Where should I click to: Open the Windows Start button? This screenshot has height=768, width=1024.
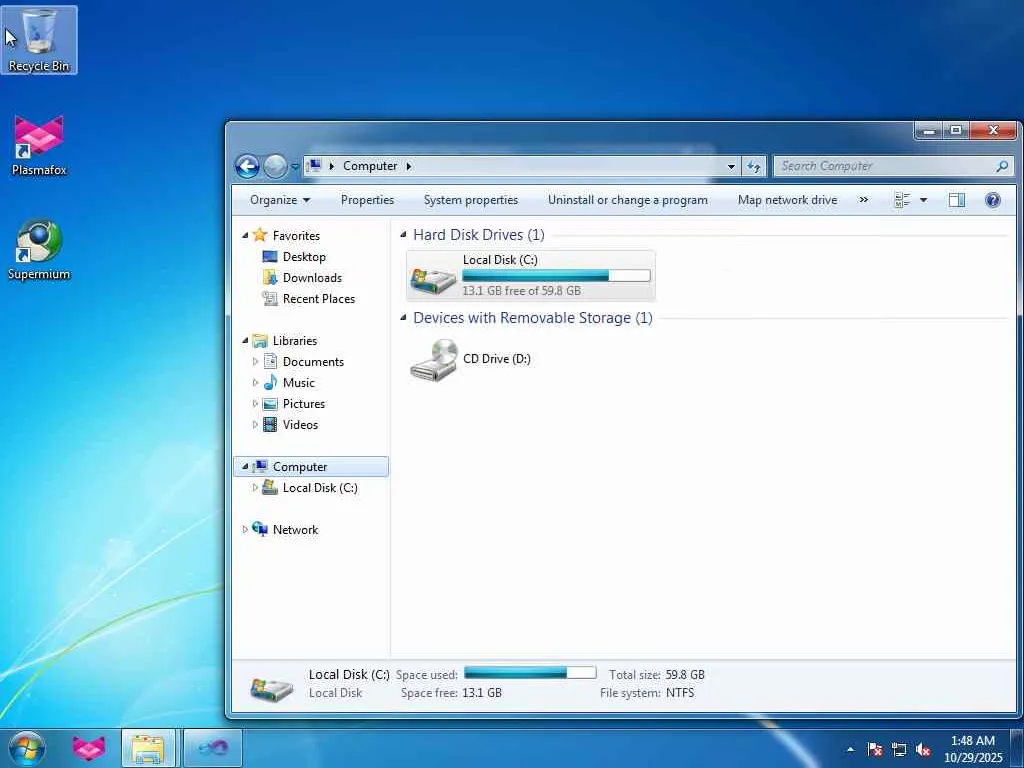point(26,748)
